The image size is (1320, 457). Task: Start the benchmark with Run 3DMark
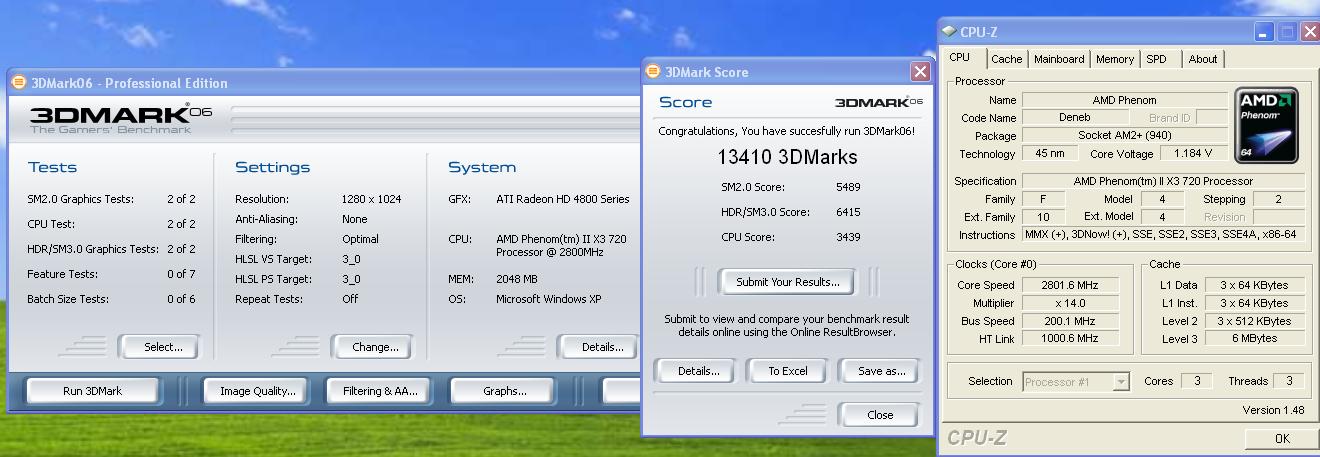click(x=92, y=391)
